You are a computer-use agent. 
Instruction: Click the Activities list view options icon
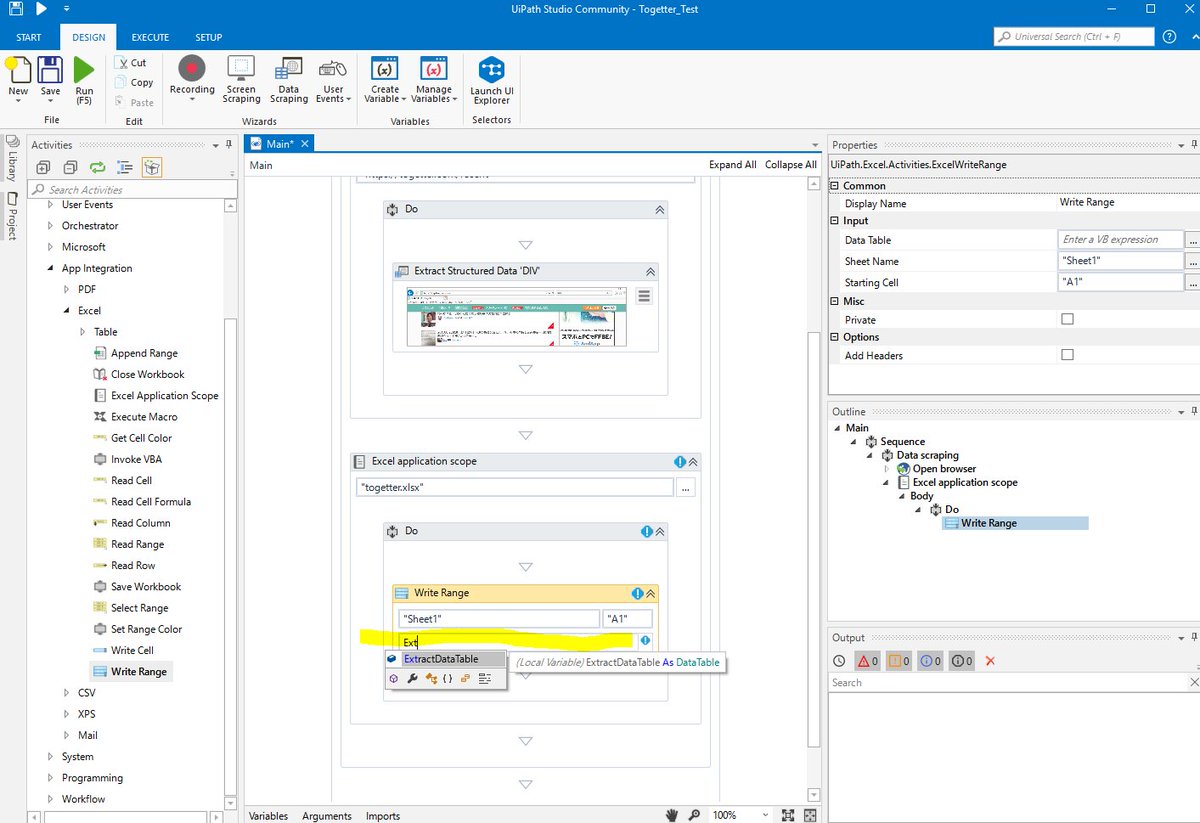click(x=124, y=167)
